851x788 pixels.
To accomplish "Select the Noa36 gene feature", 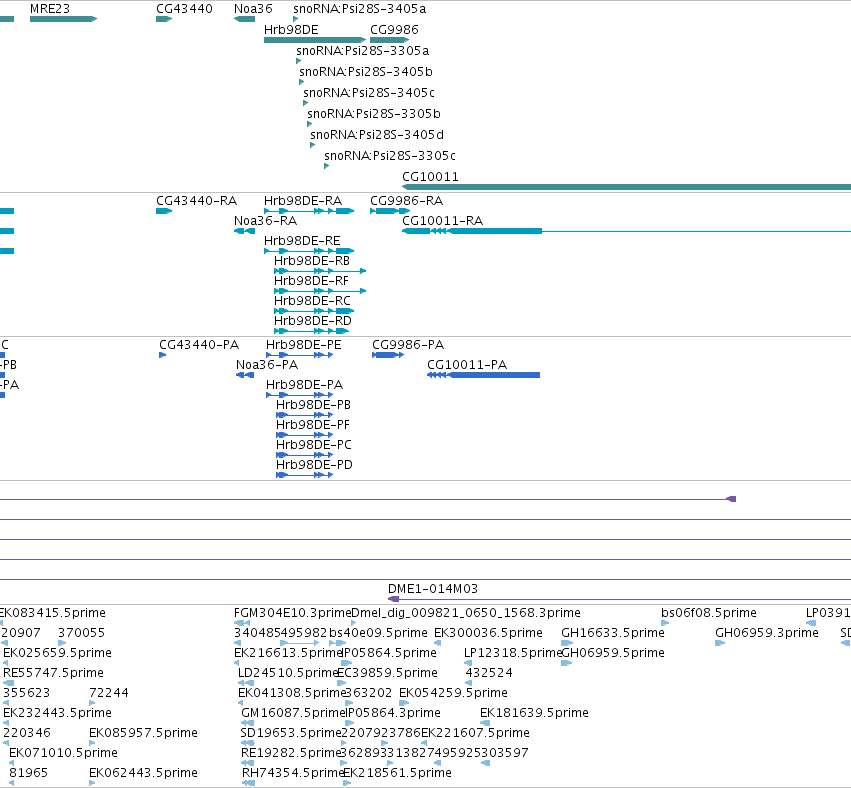I will 244,19.
